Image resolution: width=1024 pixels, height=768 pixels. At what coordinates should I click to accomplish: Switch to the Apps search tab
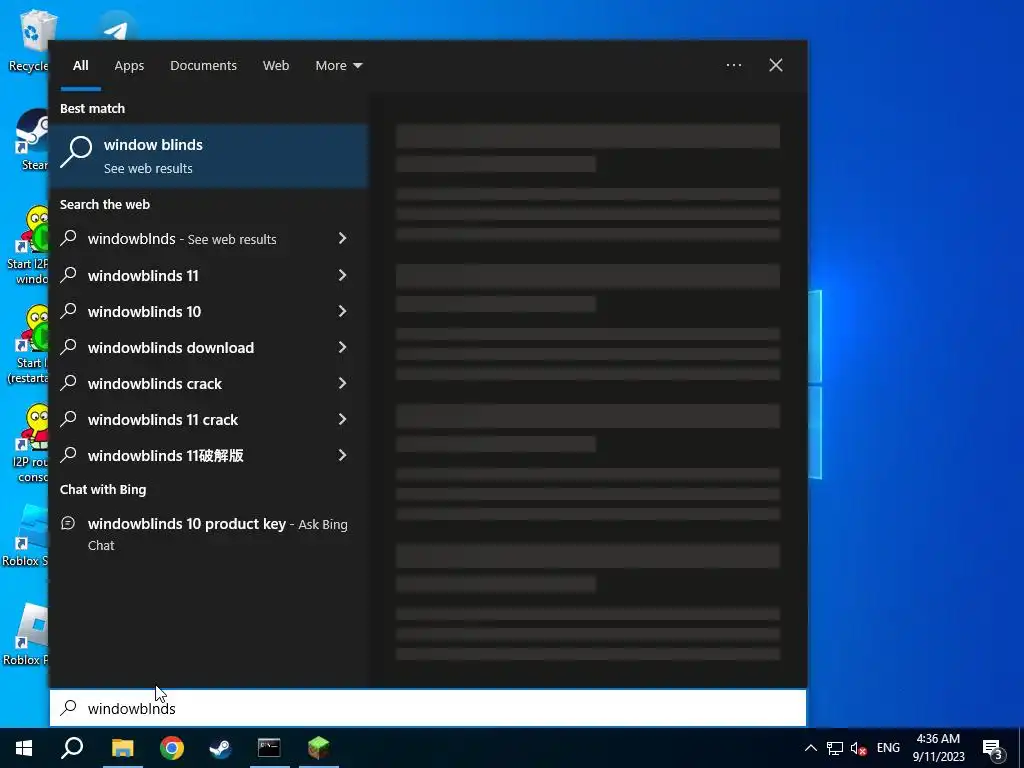click(129, 65)
